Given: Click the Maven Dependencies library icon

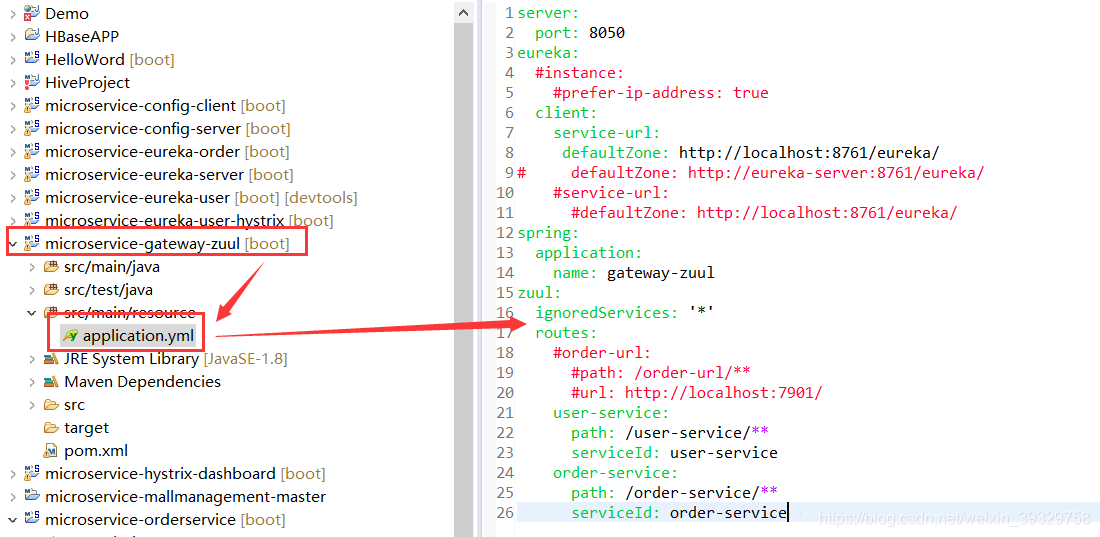Looking at the screenshot, I should coord(51,382).
